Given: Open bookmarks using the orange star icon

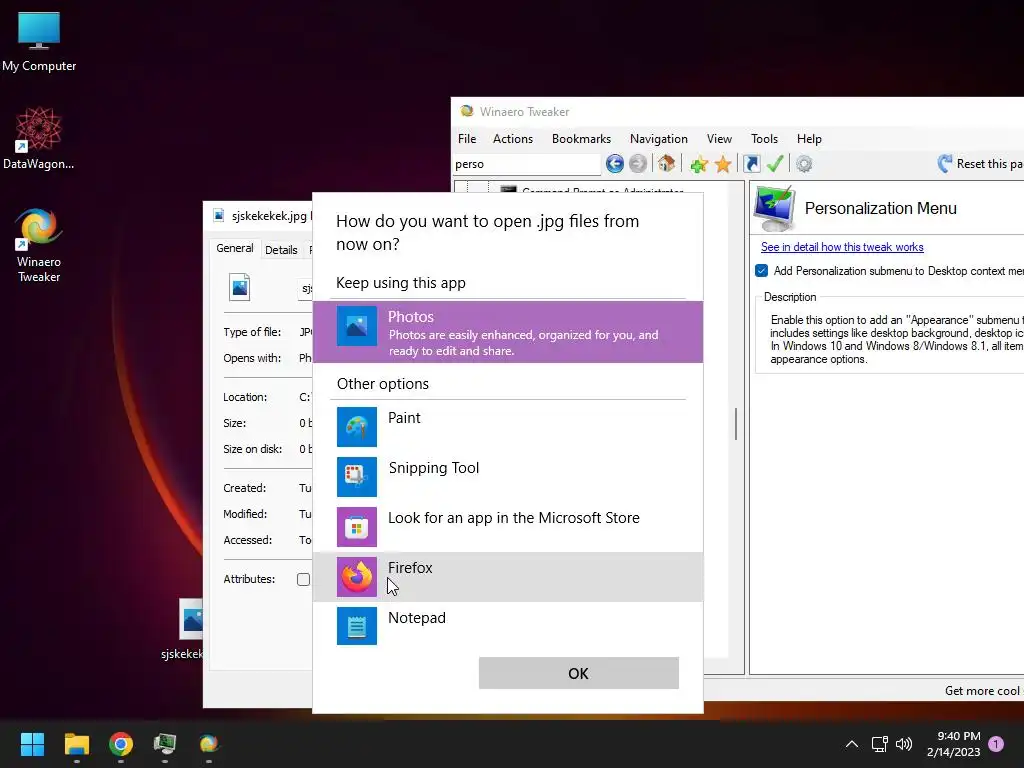Looking at the screenshot, I should pos(723,164).
